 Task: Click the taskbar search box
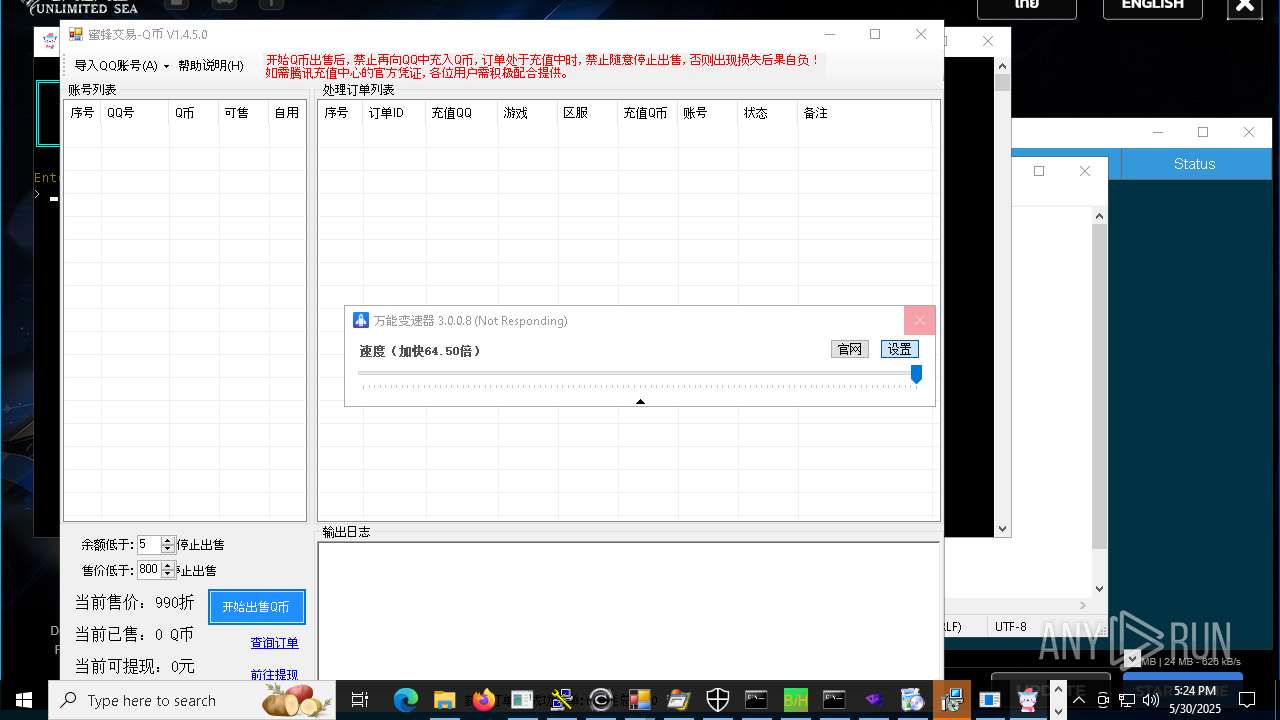click(192, 700)
